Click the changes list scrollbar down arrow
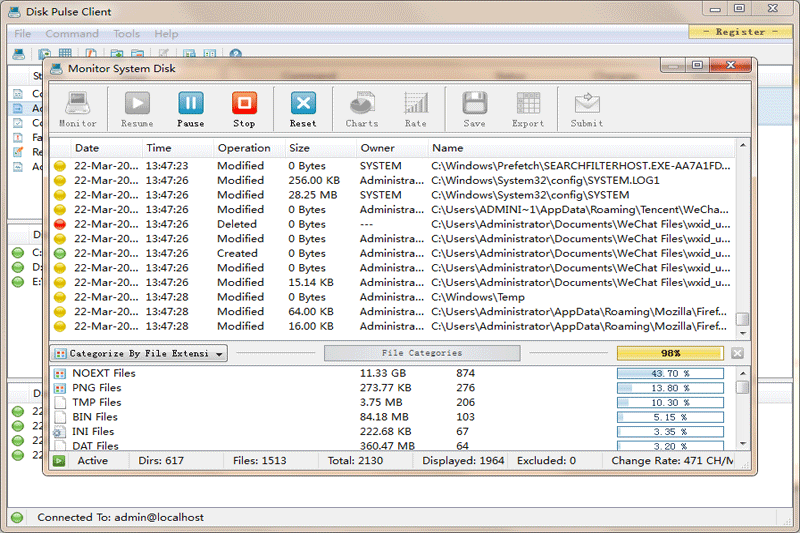This screenshot has width=800, height=533. click(743, 333)
